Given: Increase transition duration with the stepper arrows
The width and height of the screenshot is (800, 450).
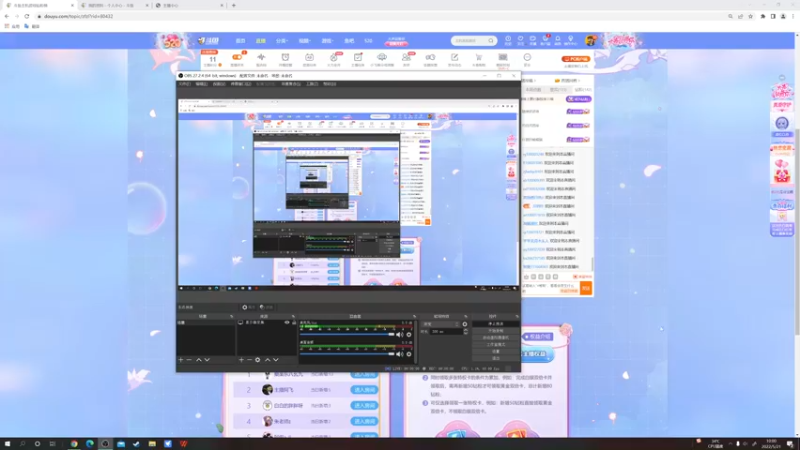Looking at the screenshot, I should tap(465, 330).
